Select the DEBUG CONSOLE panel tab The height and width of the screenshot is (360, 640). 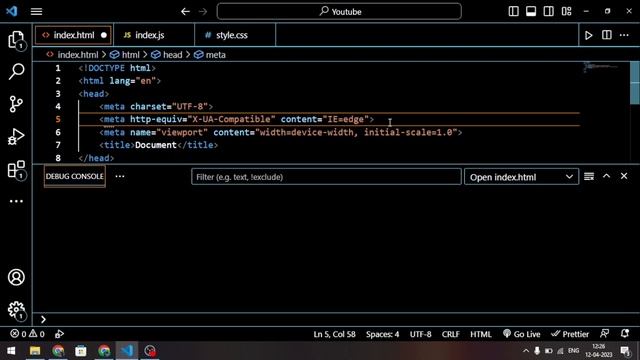(75, 176)
